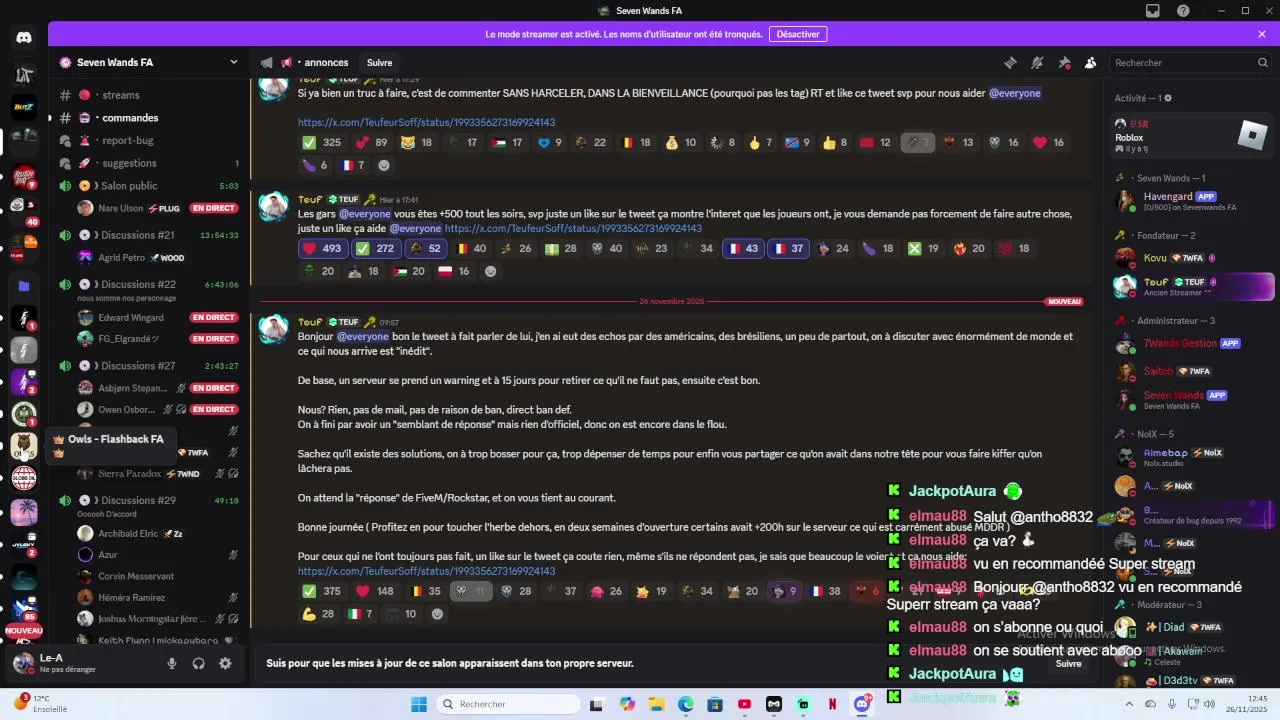Viewport: 1280px width, 720px height.
Task: Open Le-A user profile panel
Action: (80, 663)
